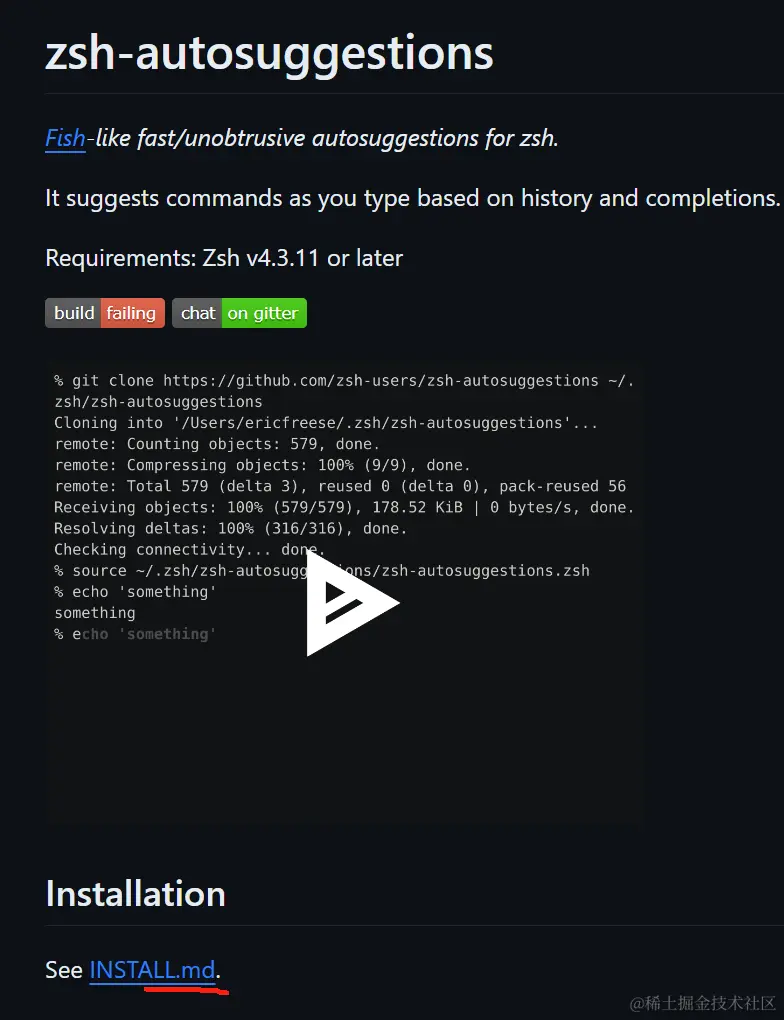Click the zsh-autosuggestions heading
Screen dimensions: 784x1020
point(269,52)
